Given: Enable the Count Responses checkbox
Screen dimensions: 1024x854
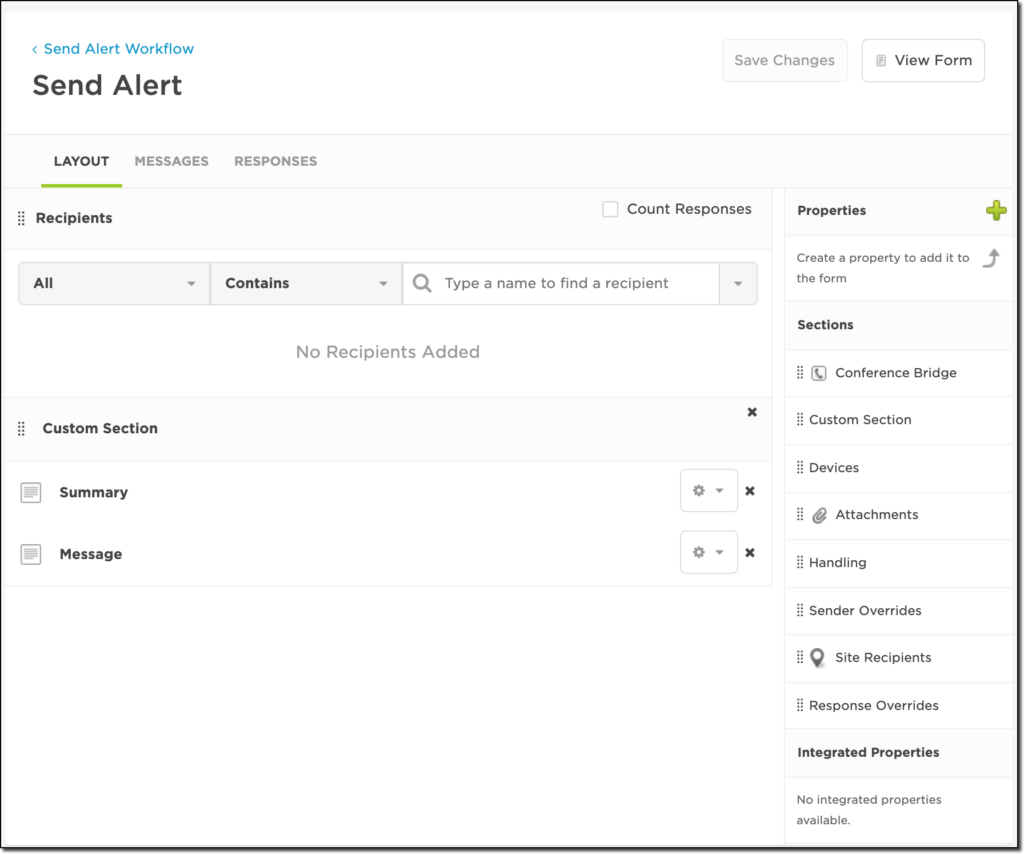Looking at the screenshot, I should pyautogui.click(x=609, y=209).
